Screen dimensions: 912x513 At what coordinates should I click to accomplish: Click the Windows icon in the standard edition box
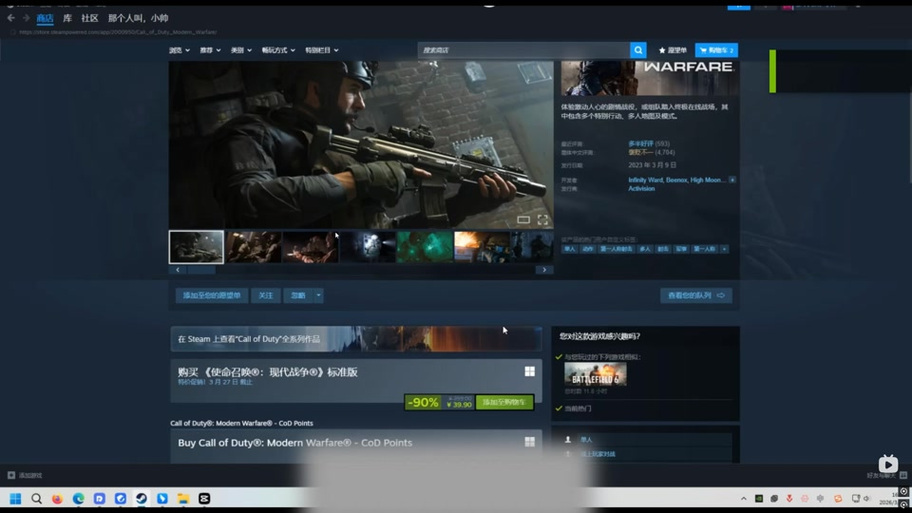pyautogui.click(x=529, y=372)
